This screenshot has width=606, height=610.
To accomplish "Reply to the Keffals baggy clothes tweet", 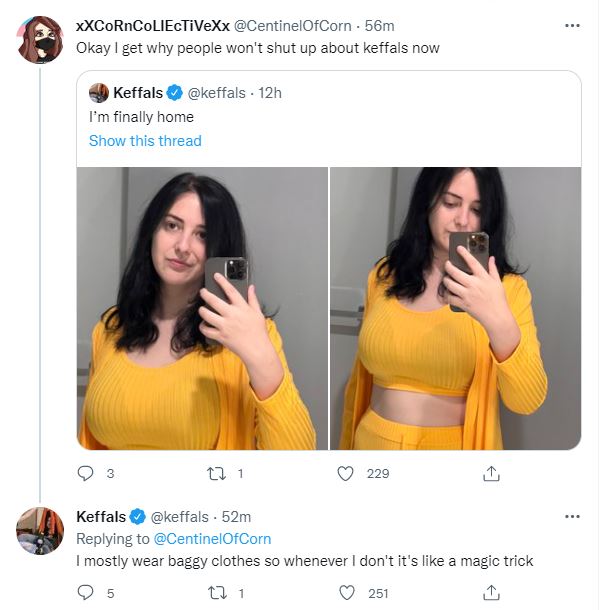I will (85, 593).
